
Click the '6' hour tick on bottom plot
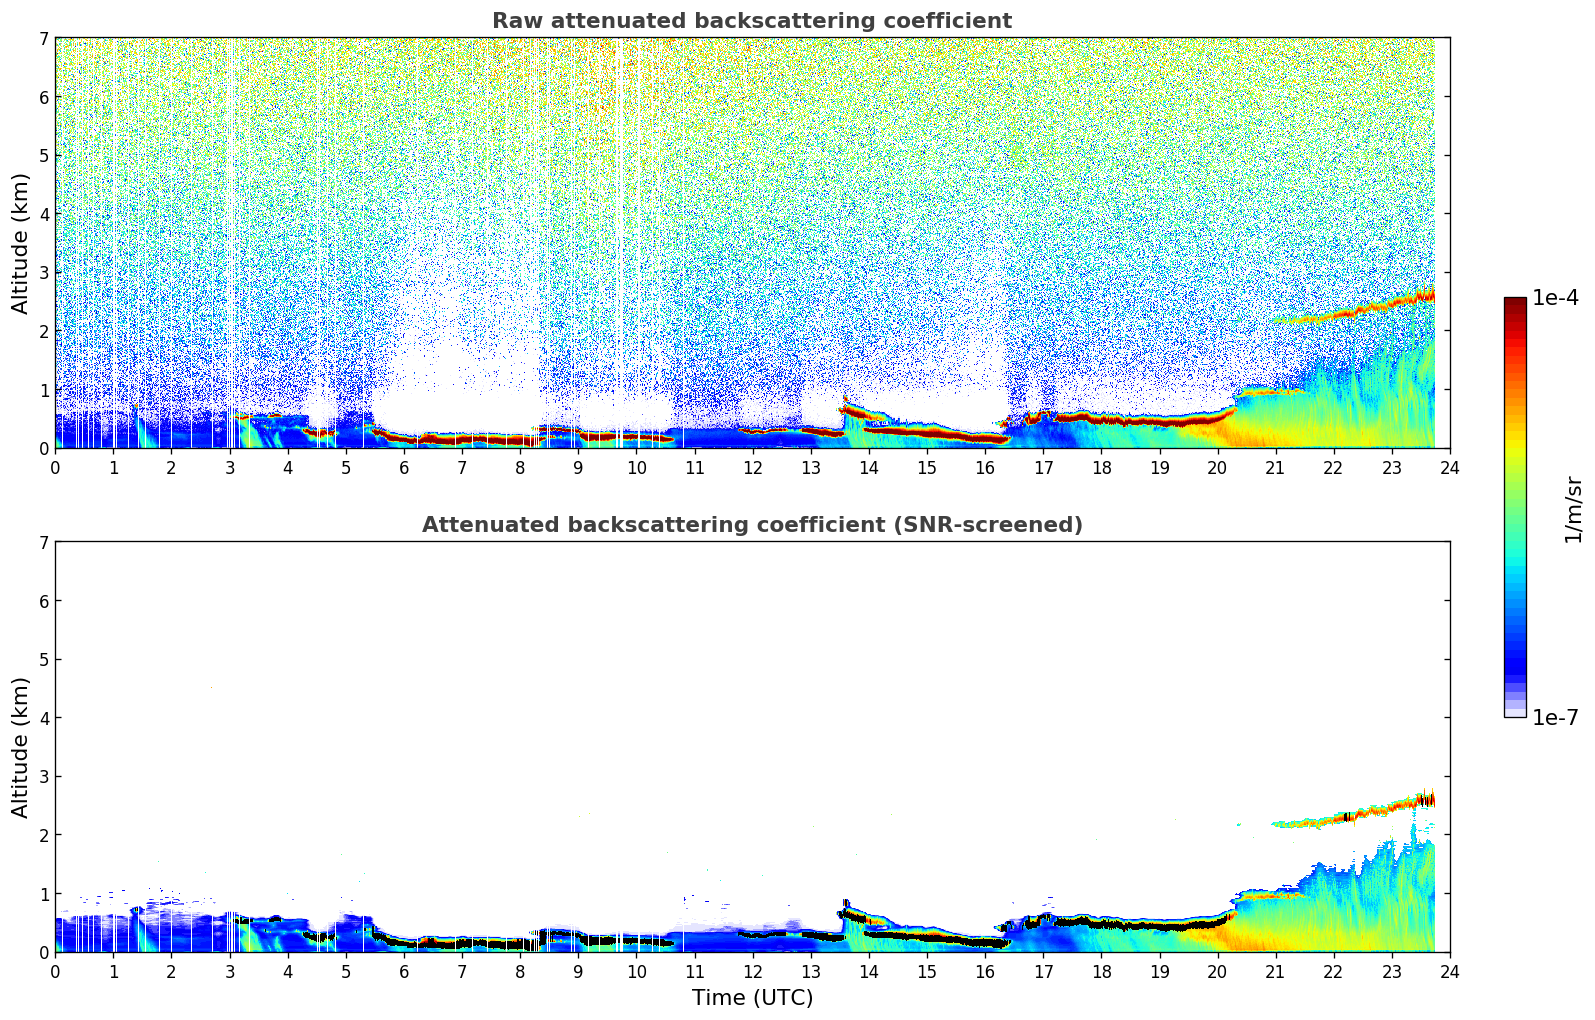pyautogui.click(x=404, y=971)
